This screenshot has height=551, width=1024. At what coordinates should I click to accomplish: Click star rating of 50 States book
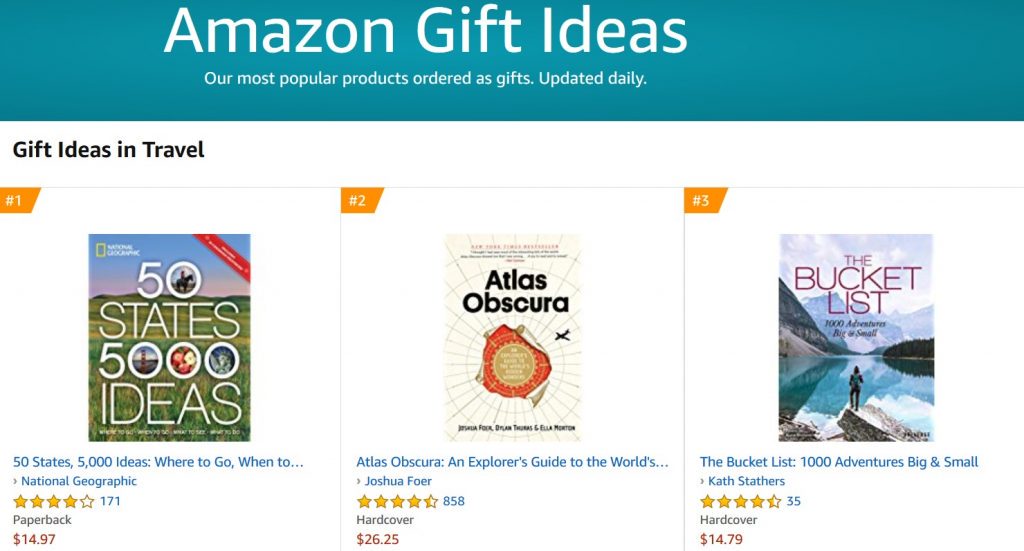[54, 501]
